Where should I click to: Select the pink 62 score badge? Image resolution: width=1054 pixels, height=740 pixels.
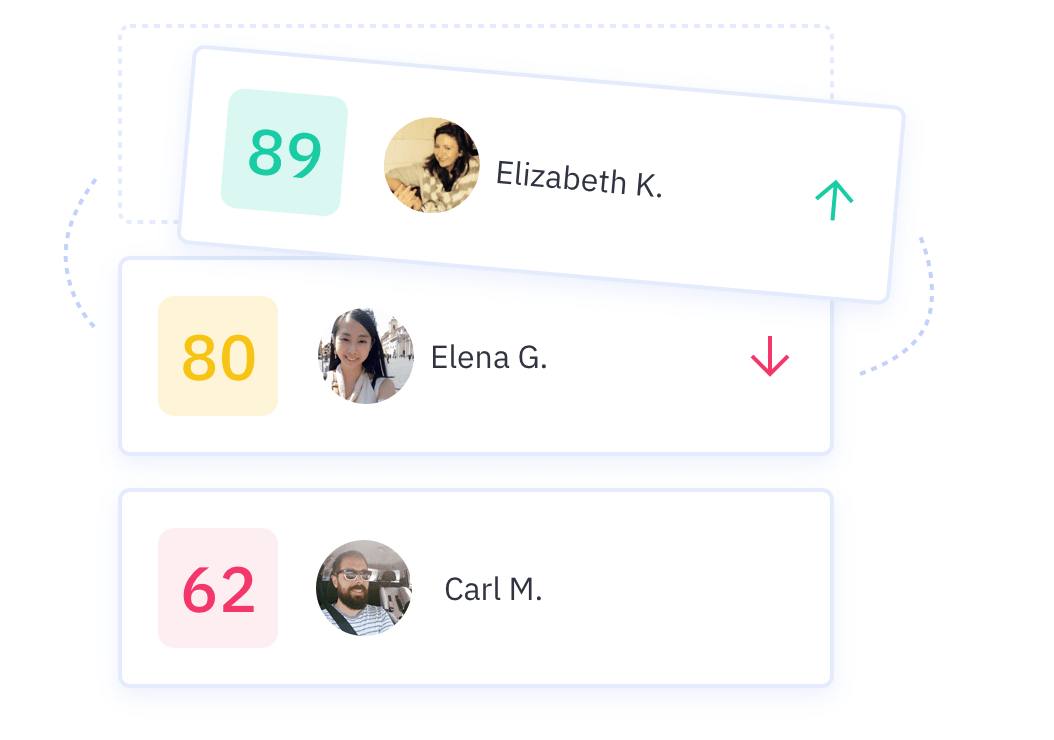[218, 588]
